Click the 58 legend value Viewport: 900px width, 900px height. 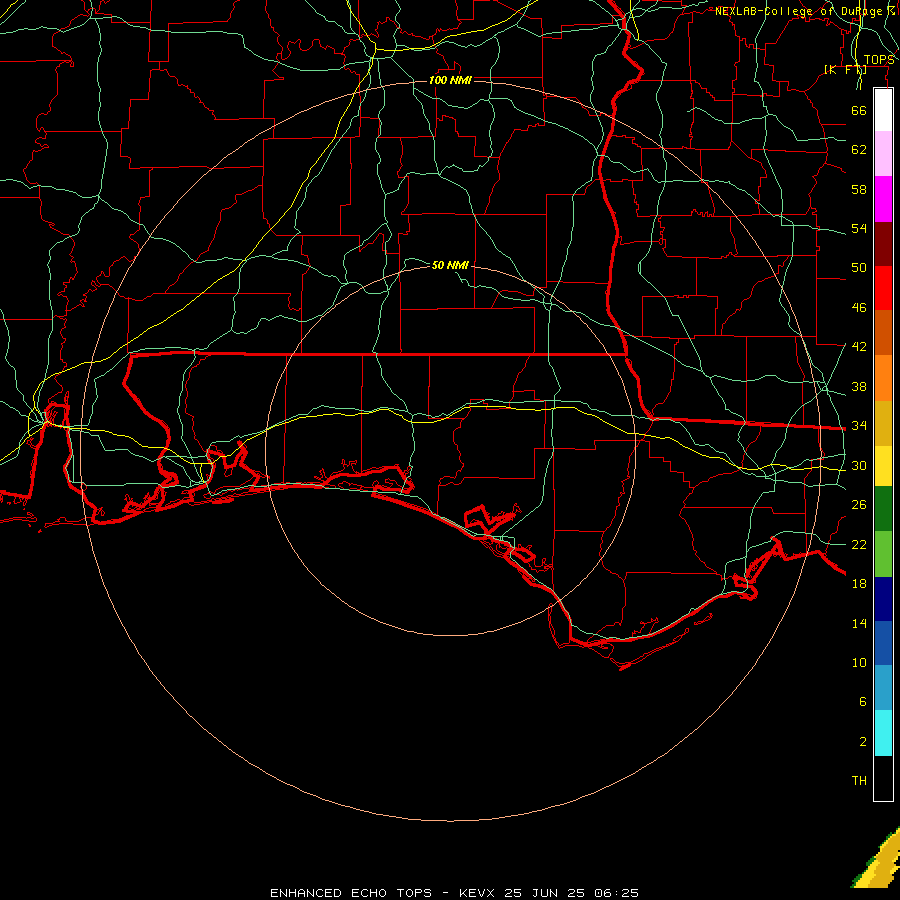point(859,189)
